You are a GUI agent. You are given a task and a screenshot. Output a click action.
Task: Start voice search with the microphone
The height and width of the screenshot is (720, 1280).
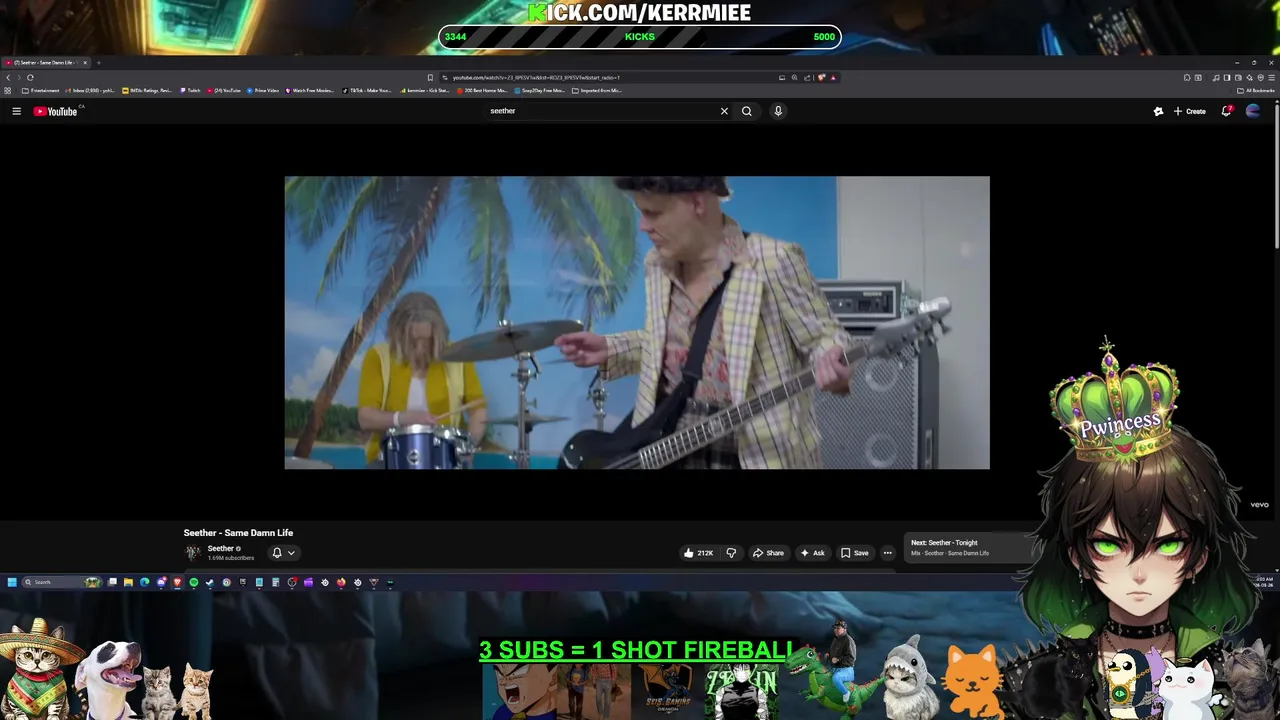(778, 111)
